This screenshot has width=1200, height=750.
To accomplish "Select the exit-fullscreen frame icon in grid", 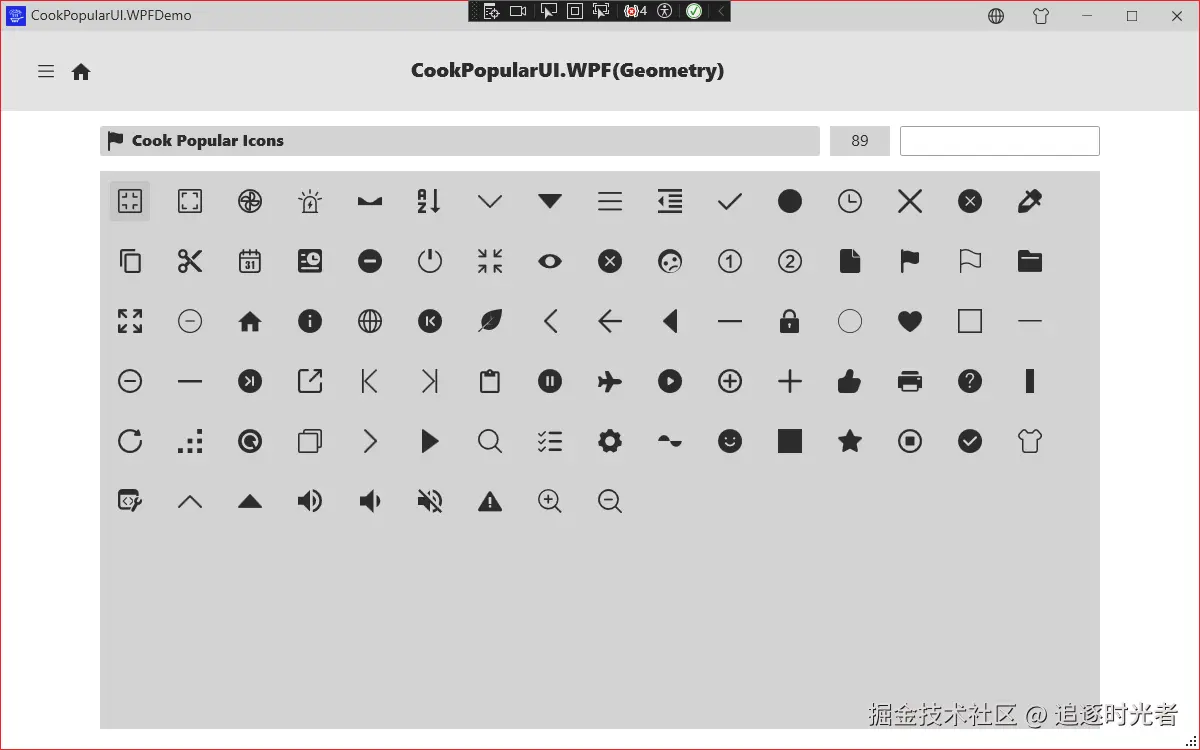I will click(130, 201).
